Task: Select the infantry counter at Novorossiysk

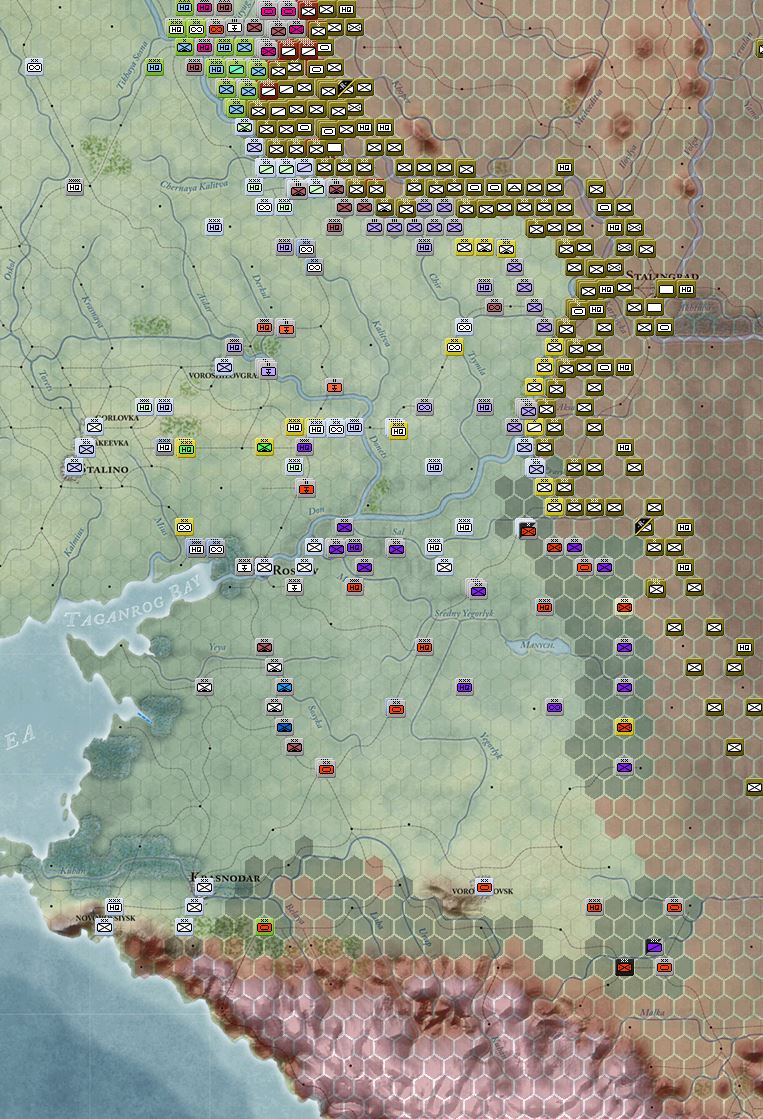Action: tap(104, 926)
